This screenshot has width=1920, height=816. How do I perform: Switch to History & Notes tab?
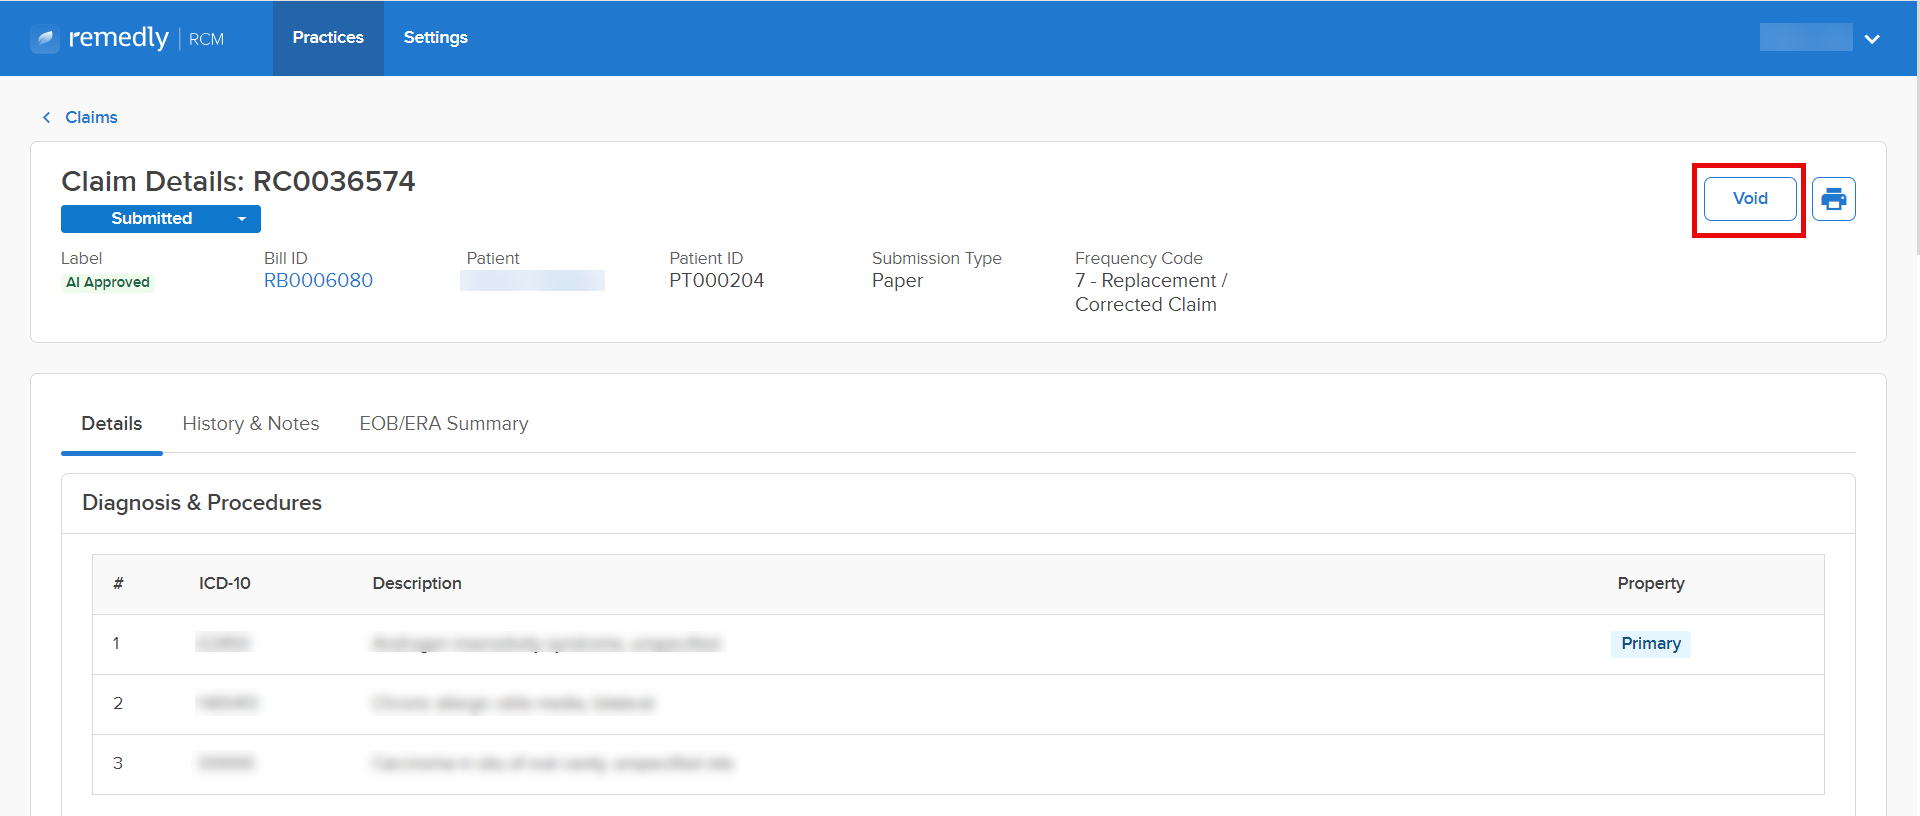(x=250, y=424)
